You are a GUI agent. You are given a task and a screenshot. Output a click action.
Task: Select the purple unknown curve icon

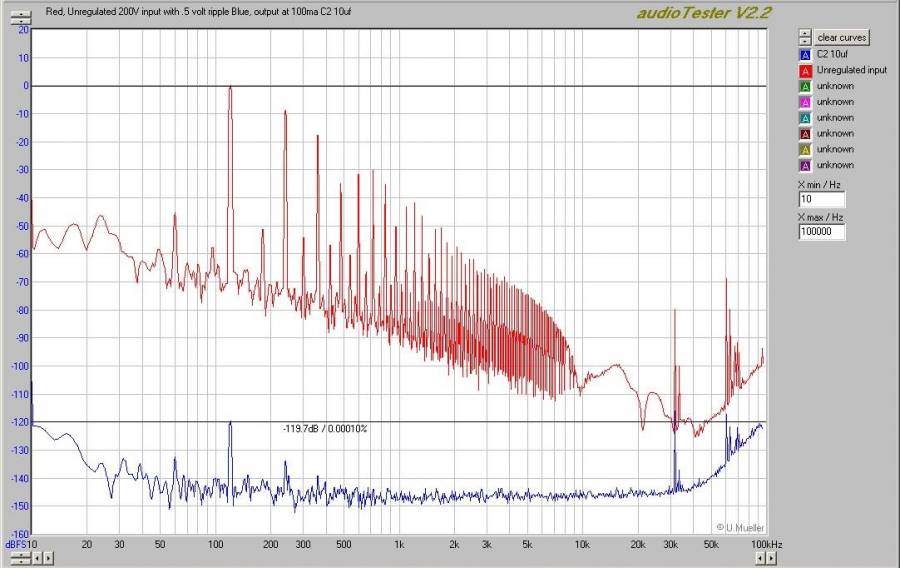[x=804, y=165]
